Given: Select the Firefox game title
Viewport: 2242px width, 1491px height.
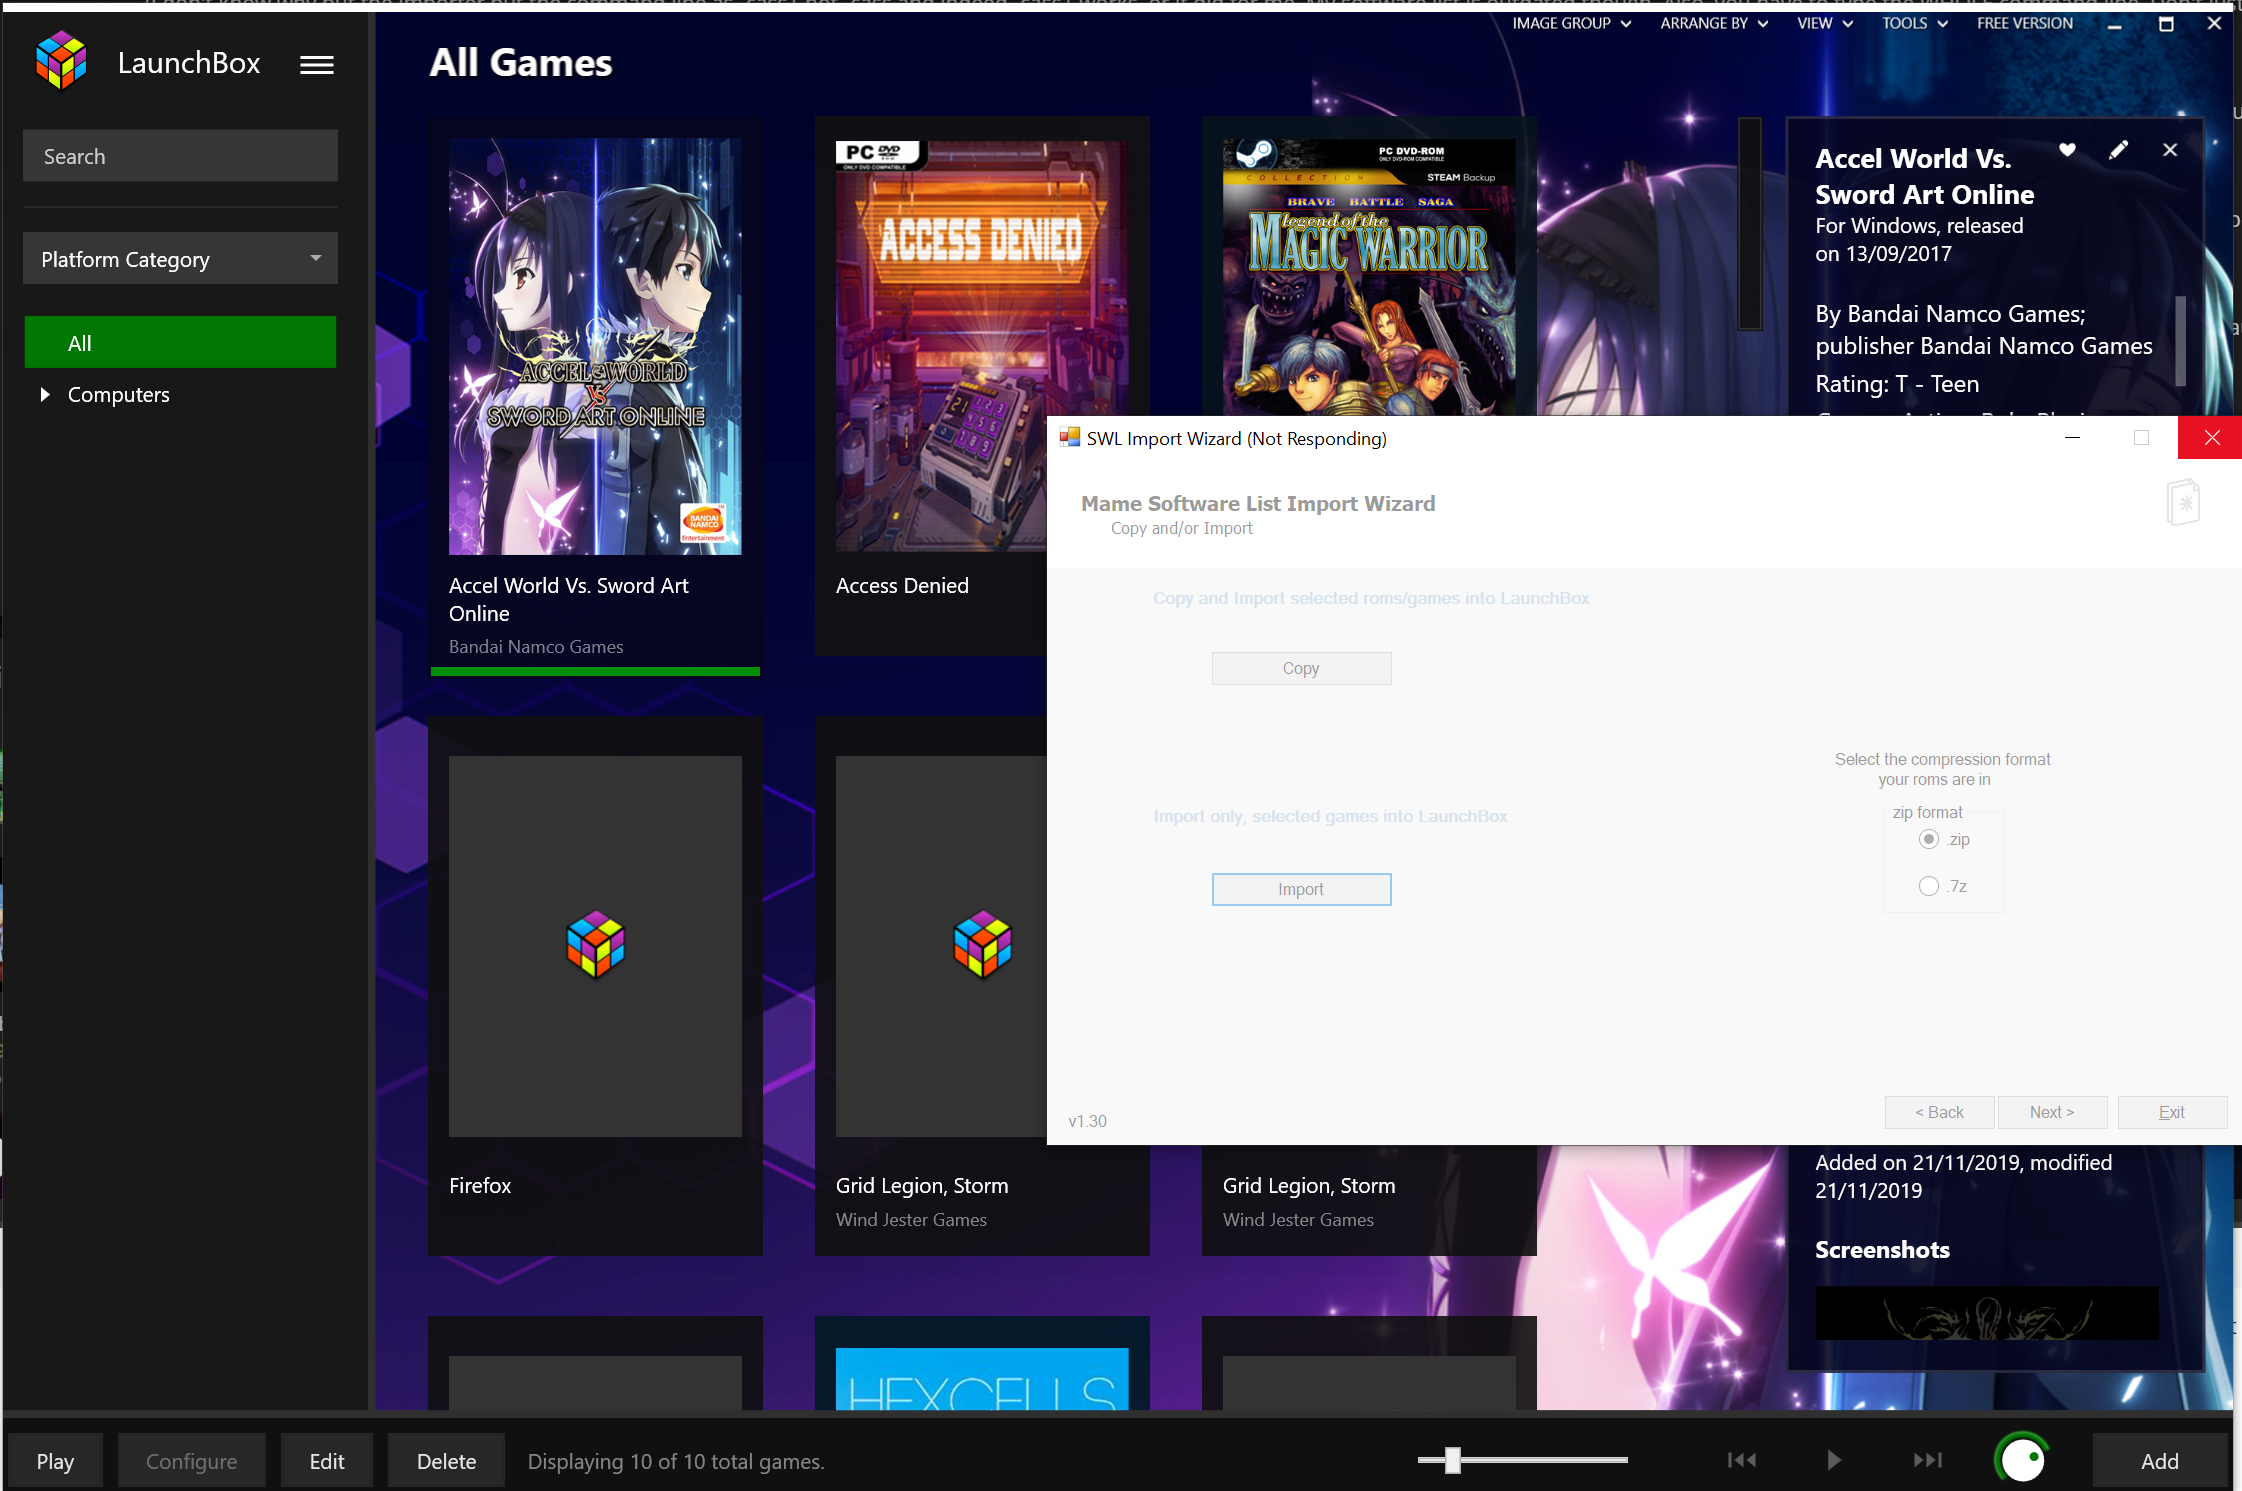Looking at the screenshot, I should (480, 1185).
